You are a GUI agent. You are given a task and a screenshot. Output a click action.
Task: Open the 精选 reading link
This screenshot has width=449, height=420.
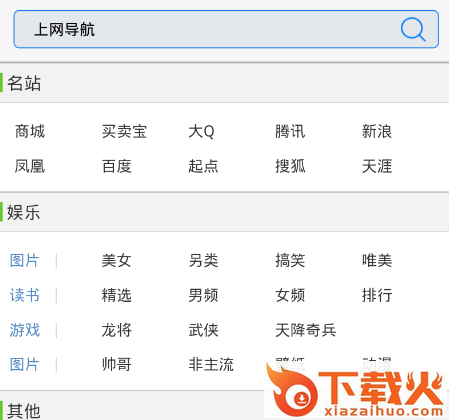point(117,295)
